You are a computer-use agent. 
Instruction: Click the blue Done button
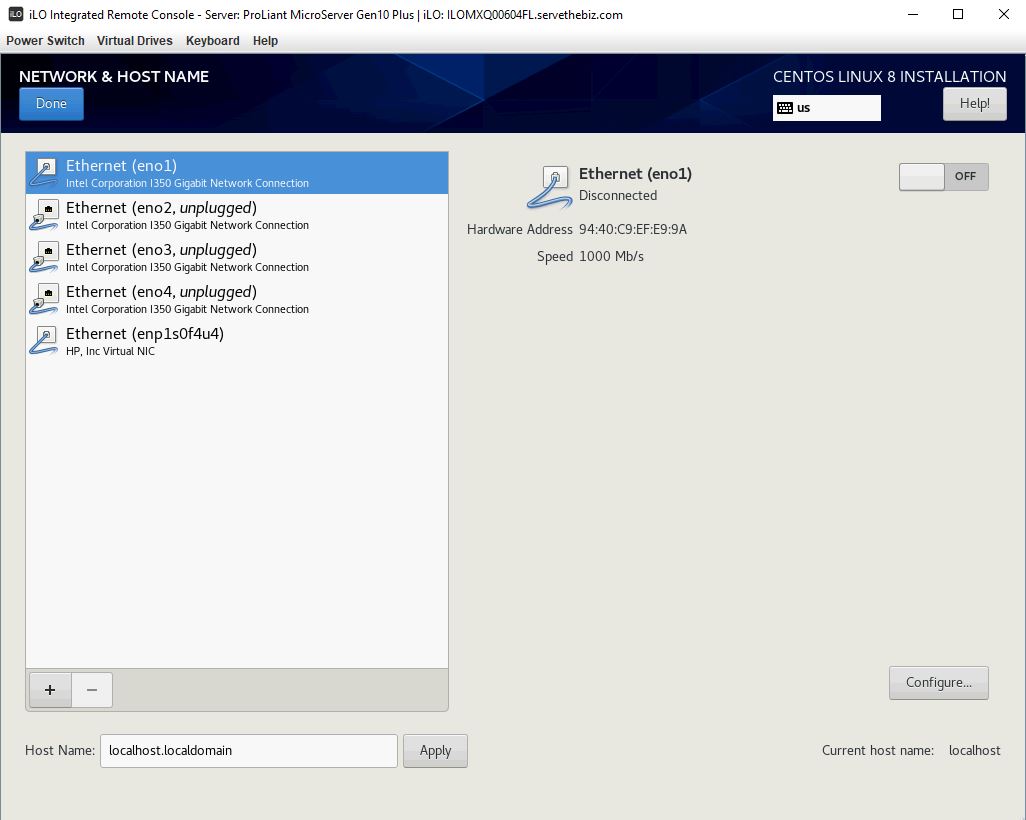51,103
